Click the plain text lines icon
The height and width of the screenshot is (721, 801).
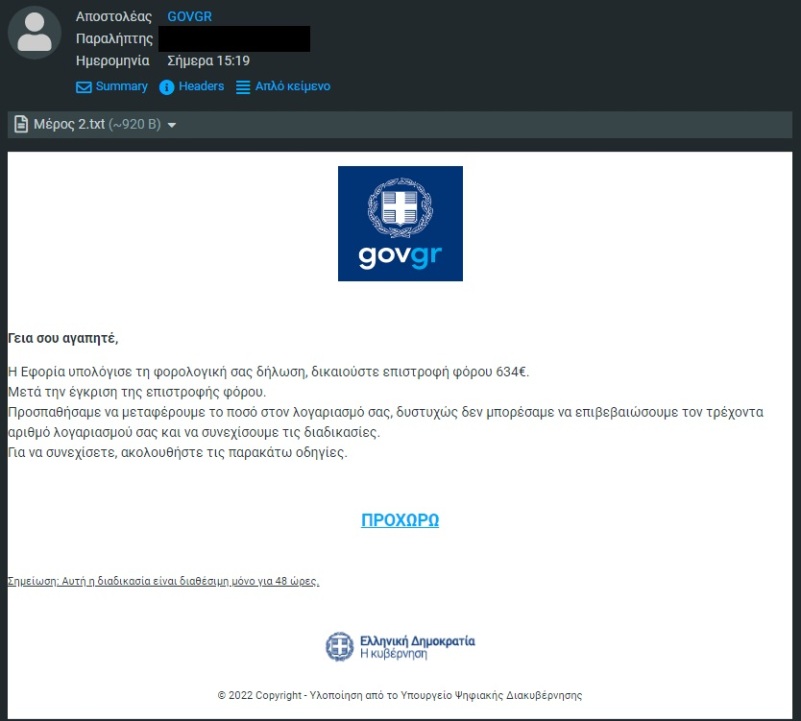pyautogui.click(x=243, y=87)
